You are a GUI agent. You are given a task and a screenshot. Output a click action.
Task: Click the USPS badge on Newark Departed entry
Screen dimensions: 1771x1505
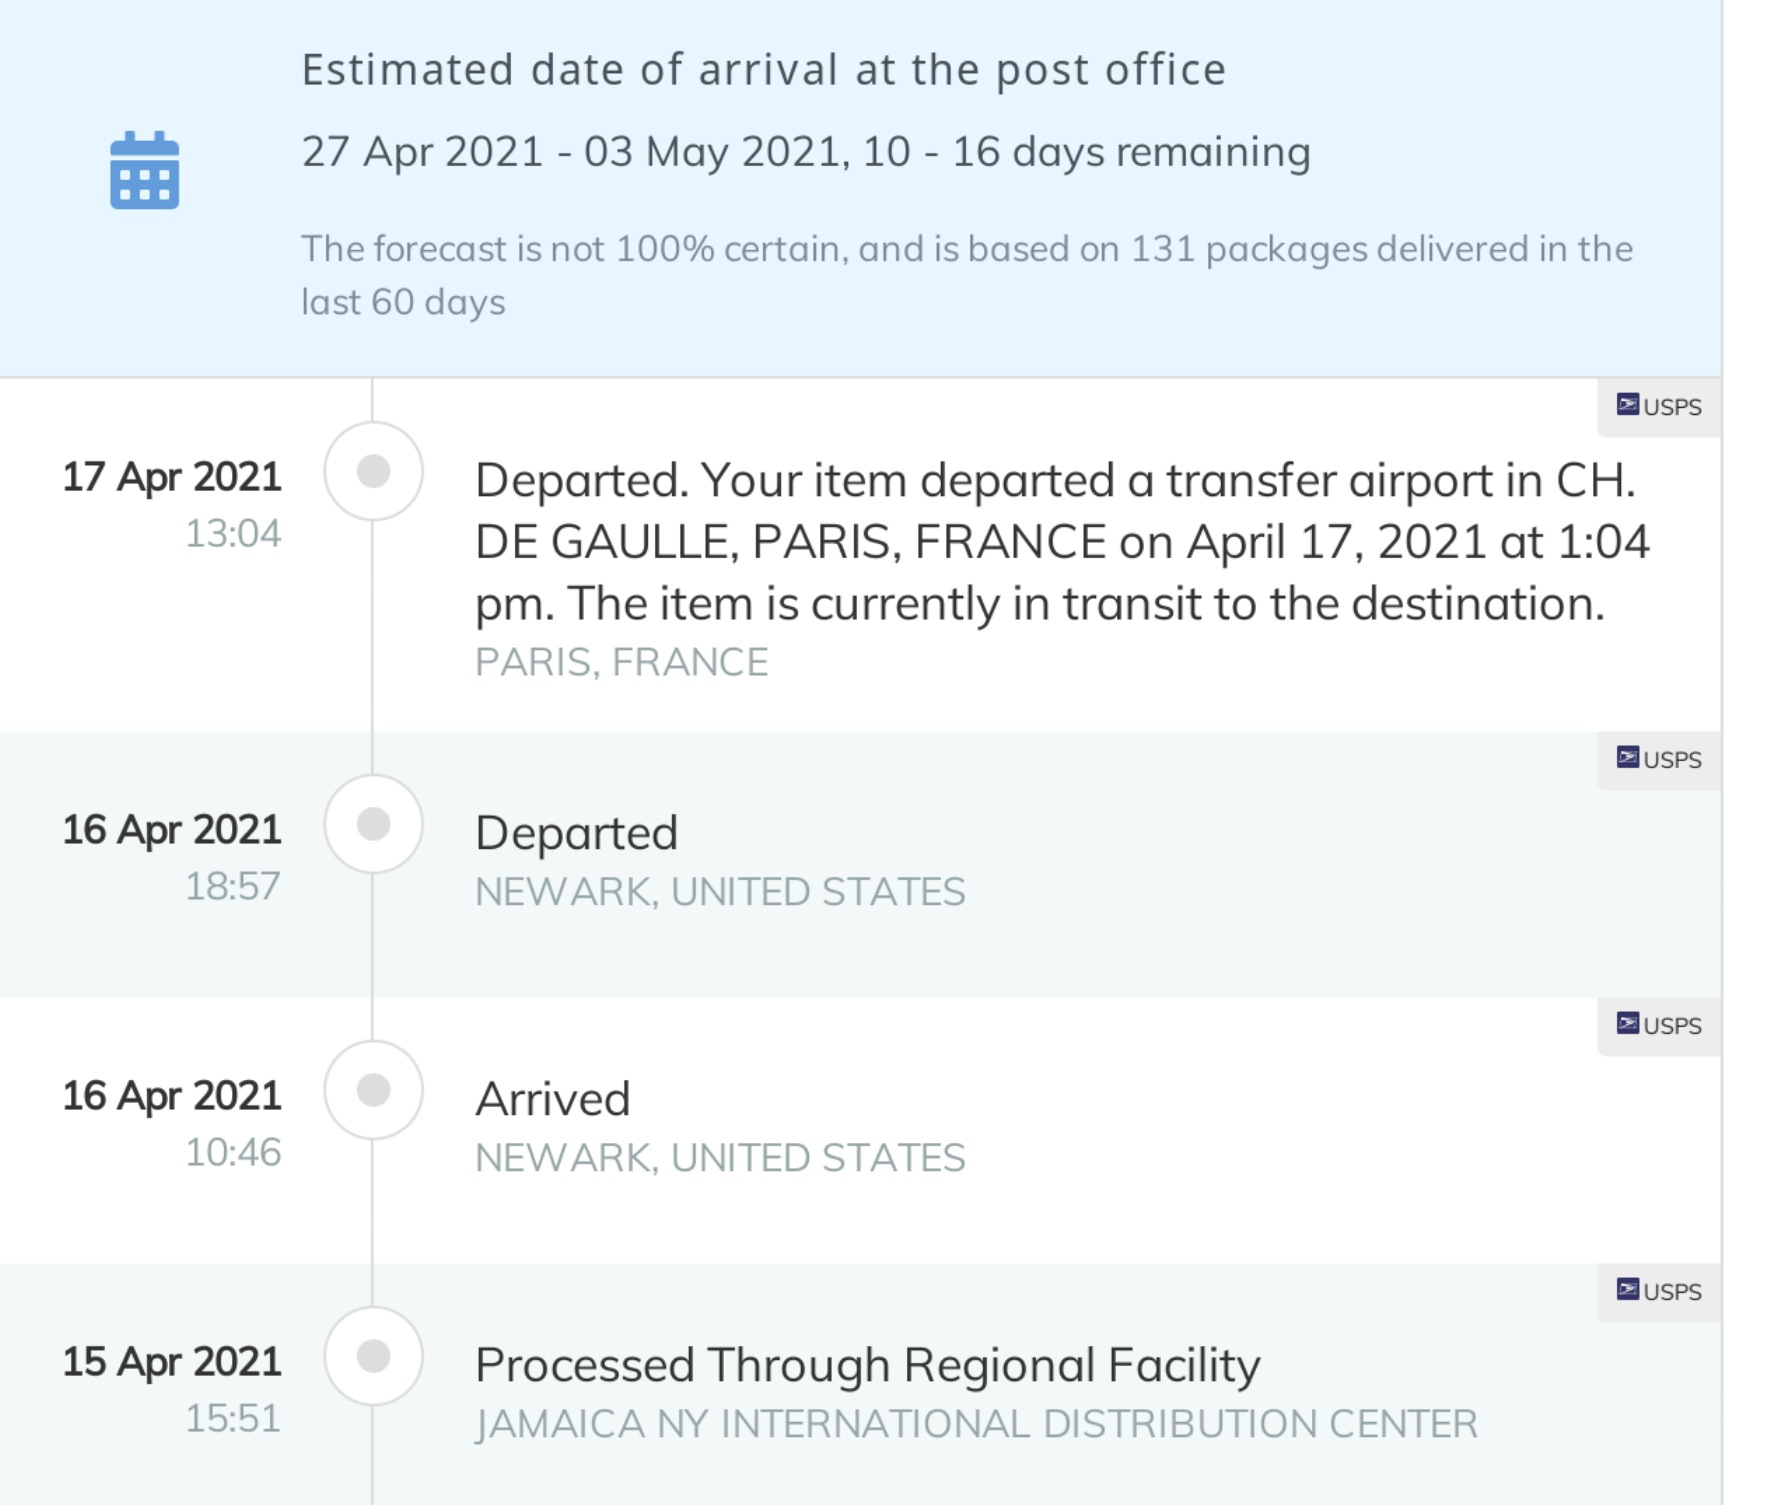pyautogui.click(x=1659, y=760)
